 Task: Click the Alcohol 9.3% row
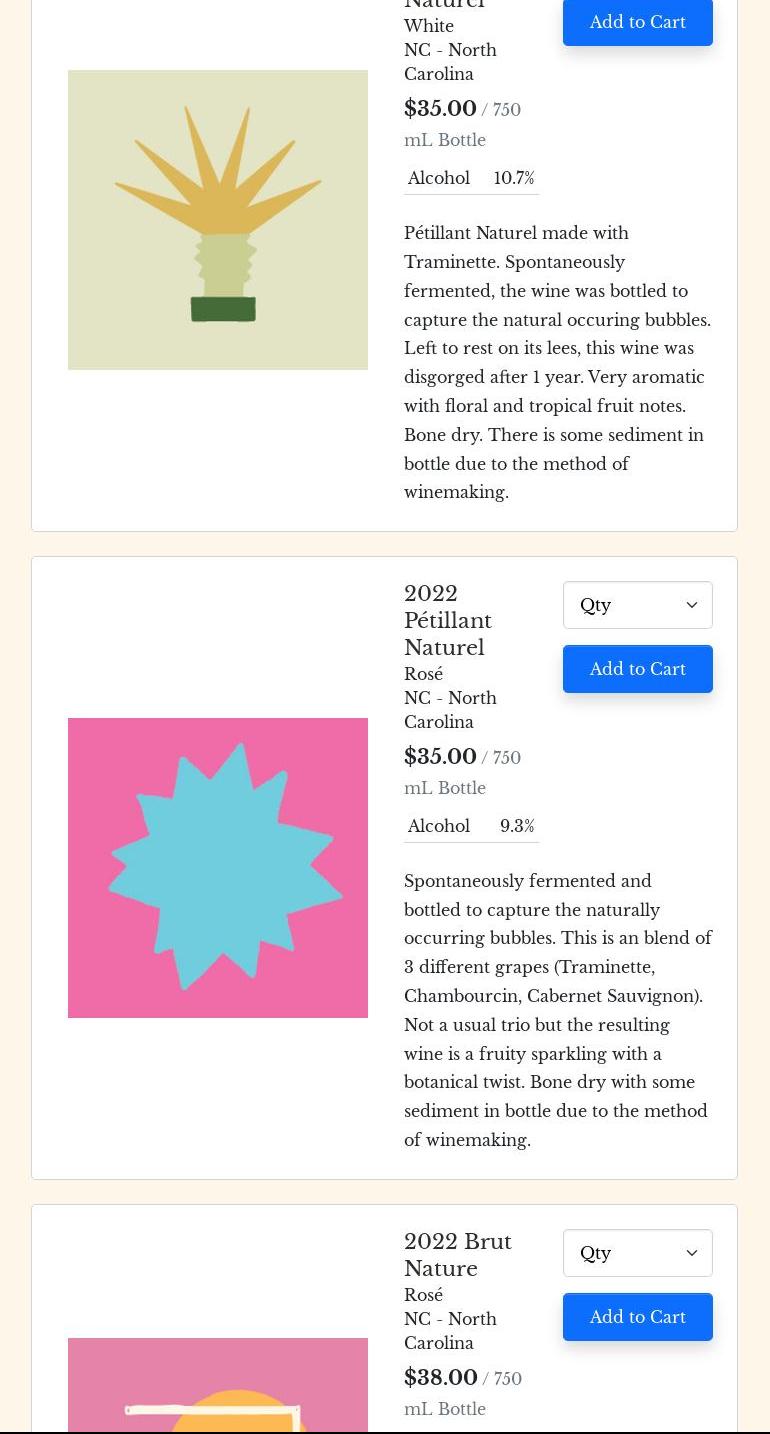tap(471, 826)
